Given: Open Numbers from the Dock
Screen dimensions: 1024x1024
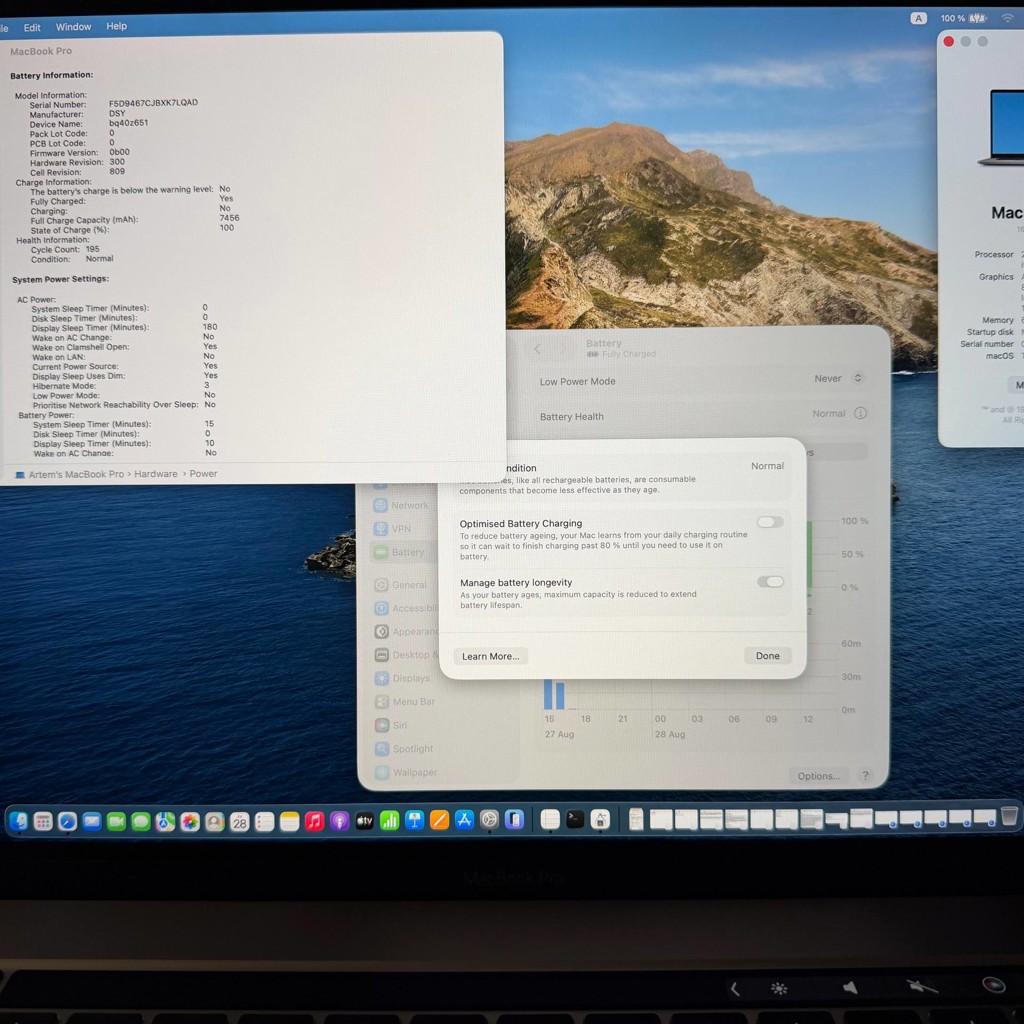Looking at the screenshot, I should (x=389, y=820).
